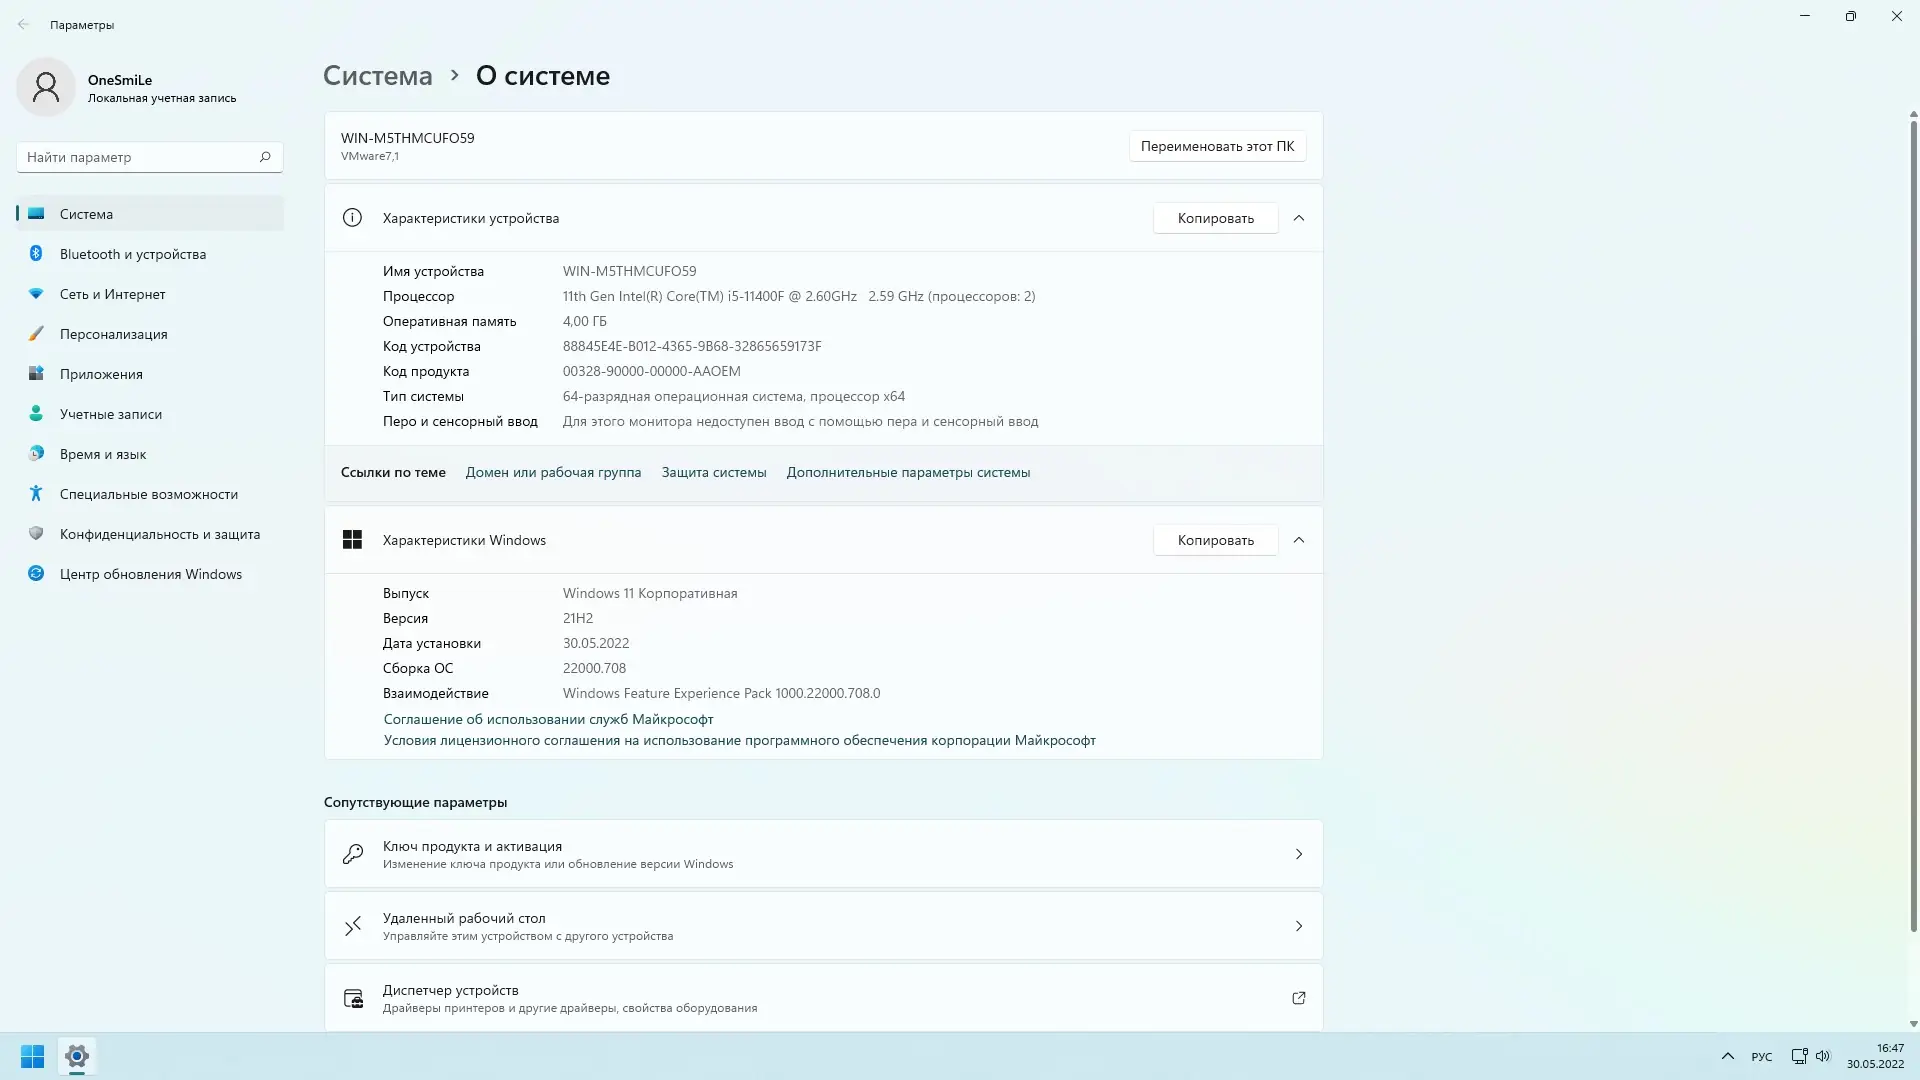Image resolution: width=1920 pixels, height=1080 pixels.
Task: Select Конфиденциальность и защита in sidebar
Action: click(x=160, y=534)
